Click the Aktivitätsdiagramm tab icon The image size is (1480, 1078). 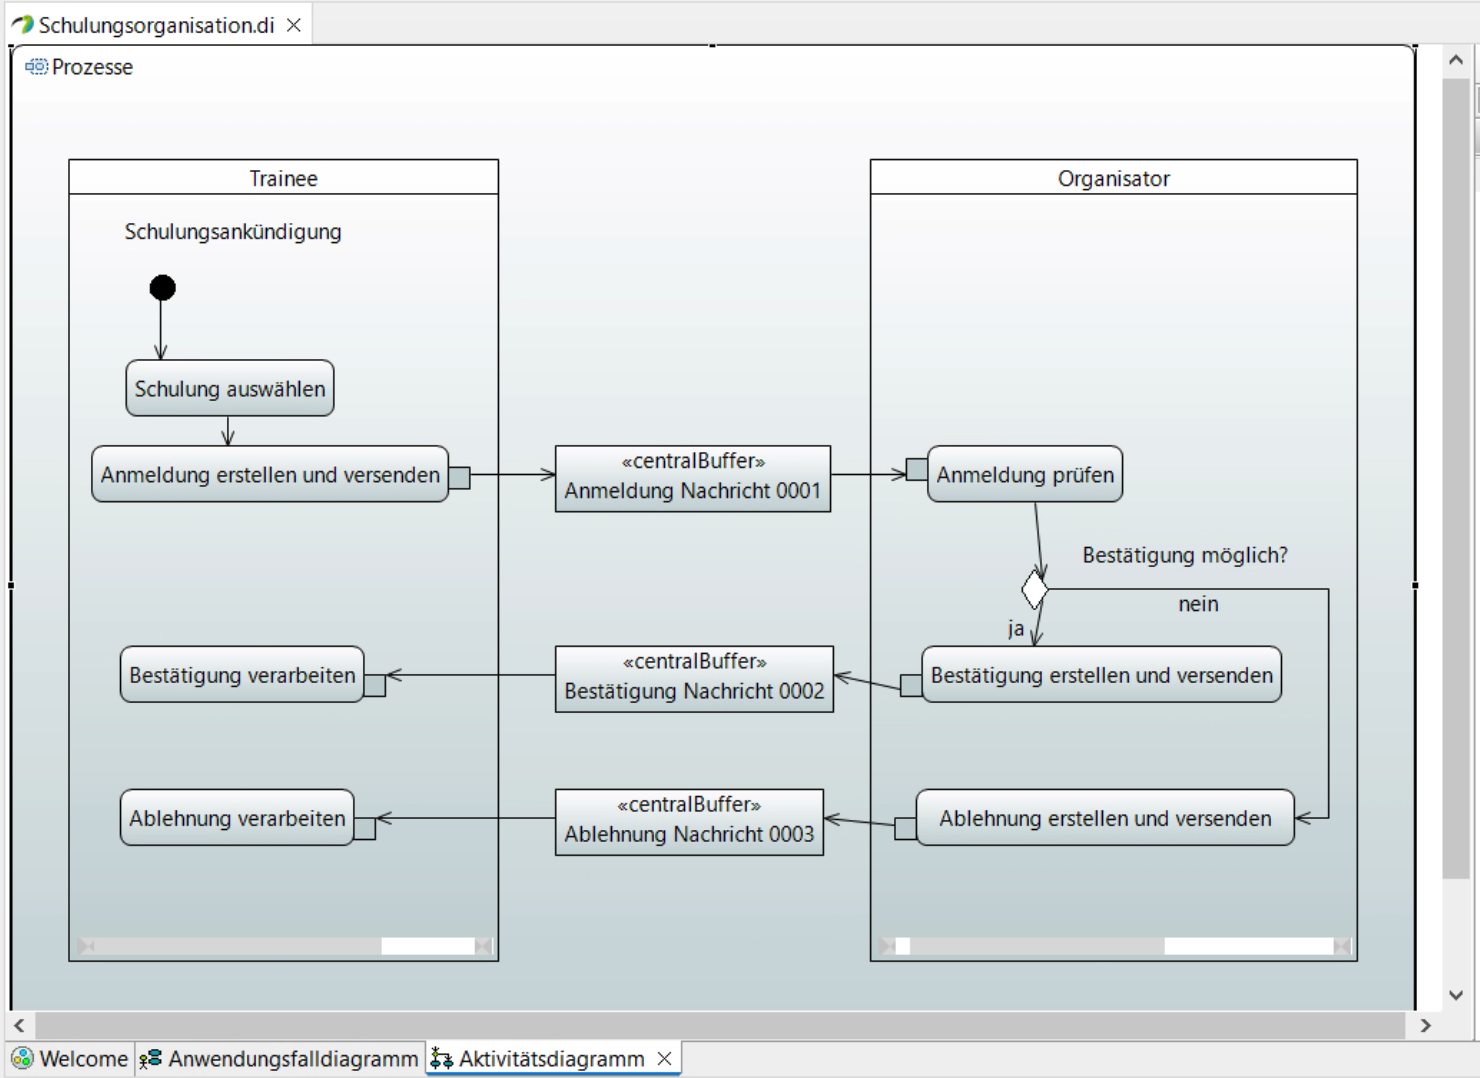pos(441,1058)
